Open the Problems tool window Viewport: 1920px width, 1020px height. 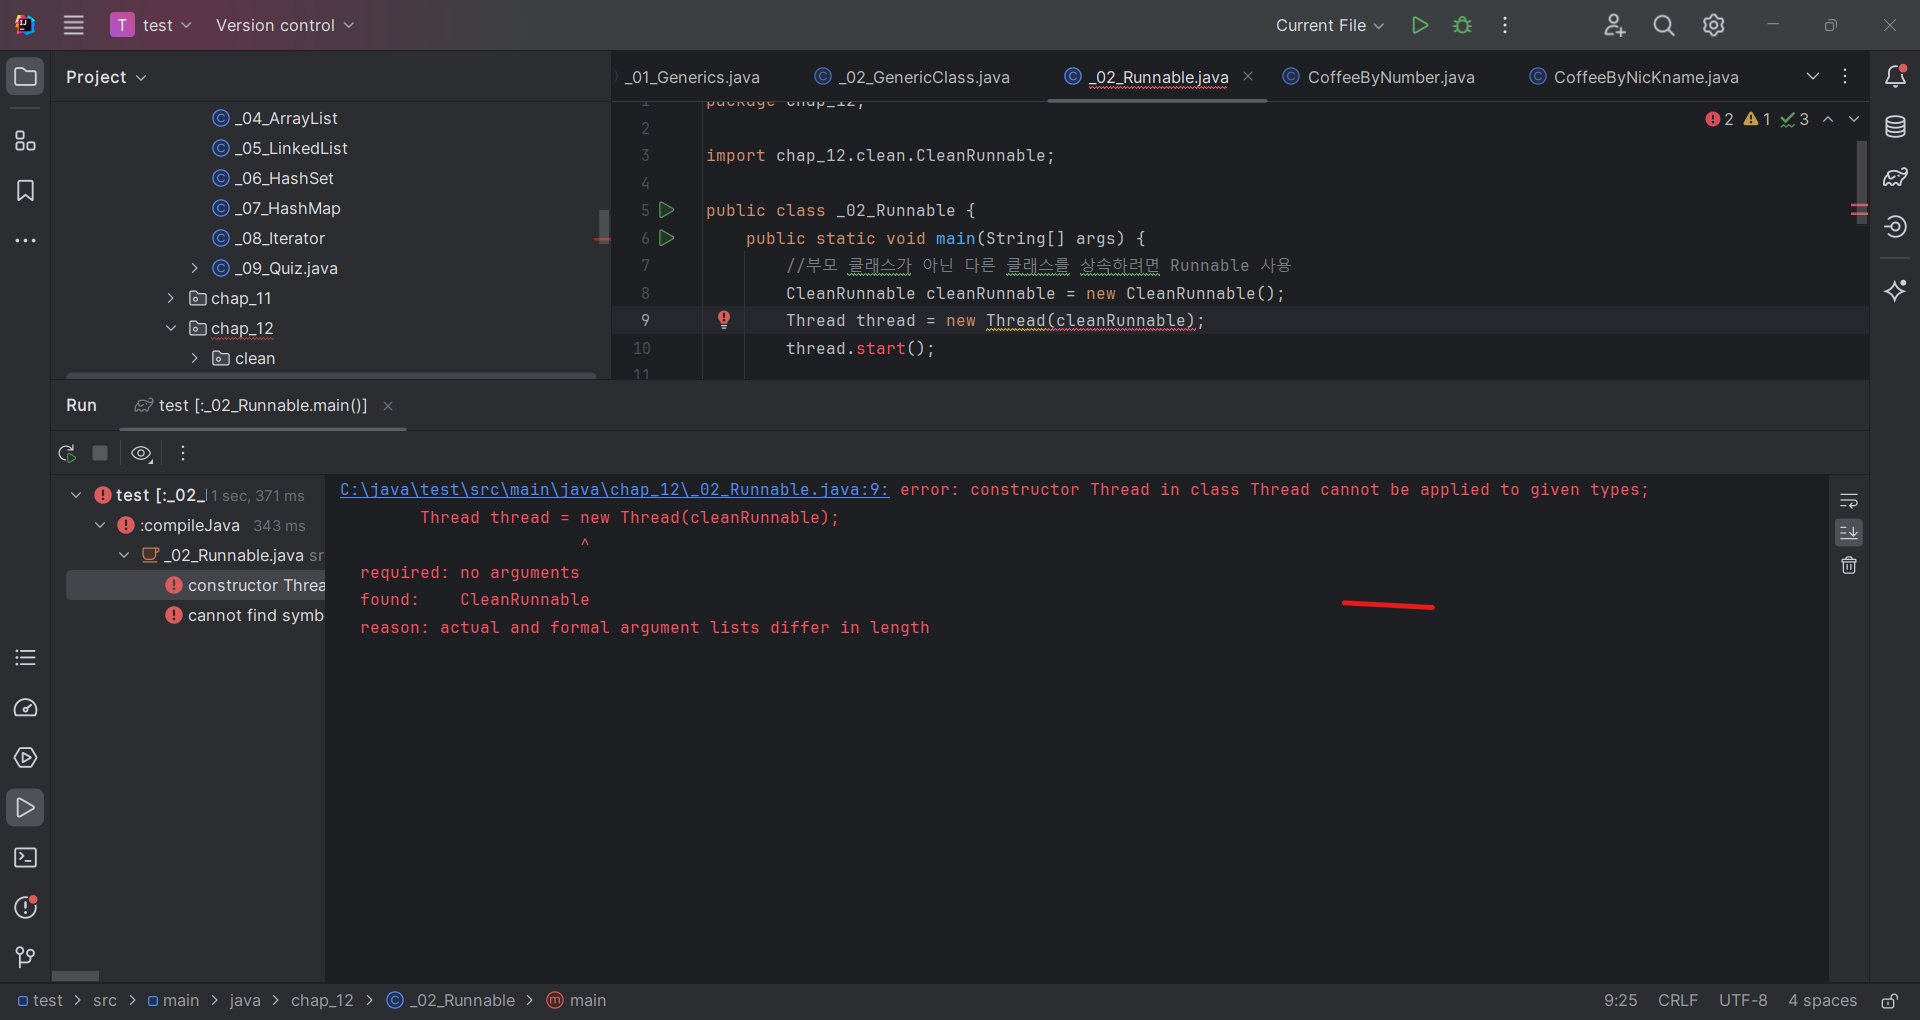25,907
